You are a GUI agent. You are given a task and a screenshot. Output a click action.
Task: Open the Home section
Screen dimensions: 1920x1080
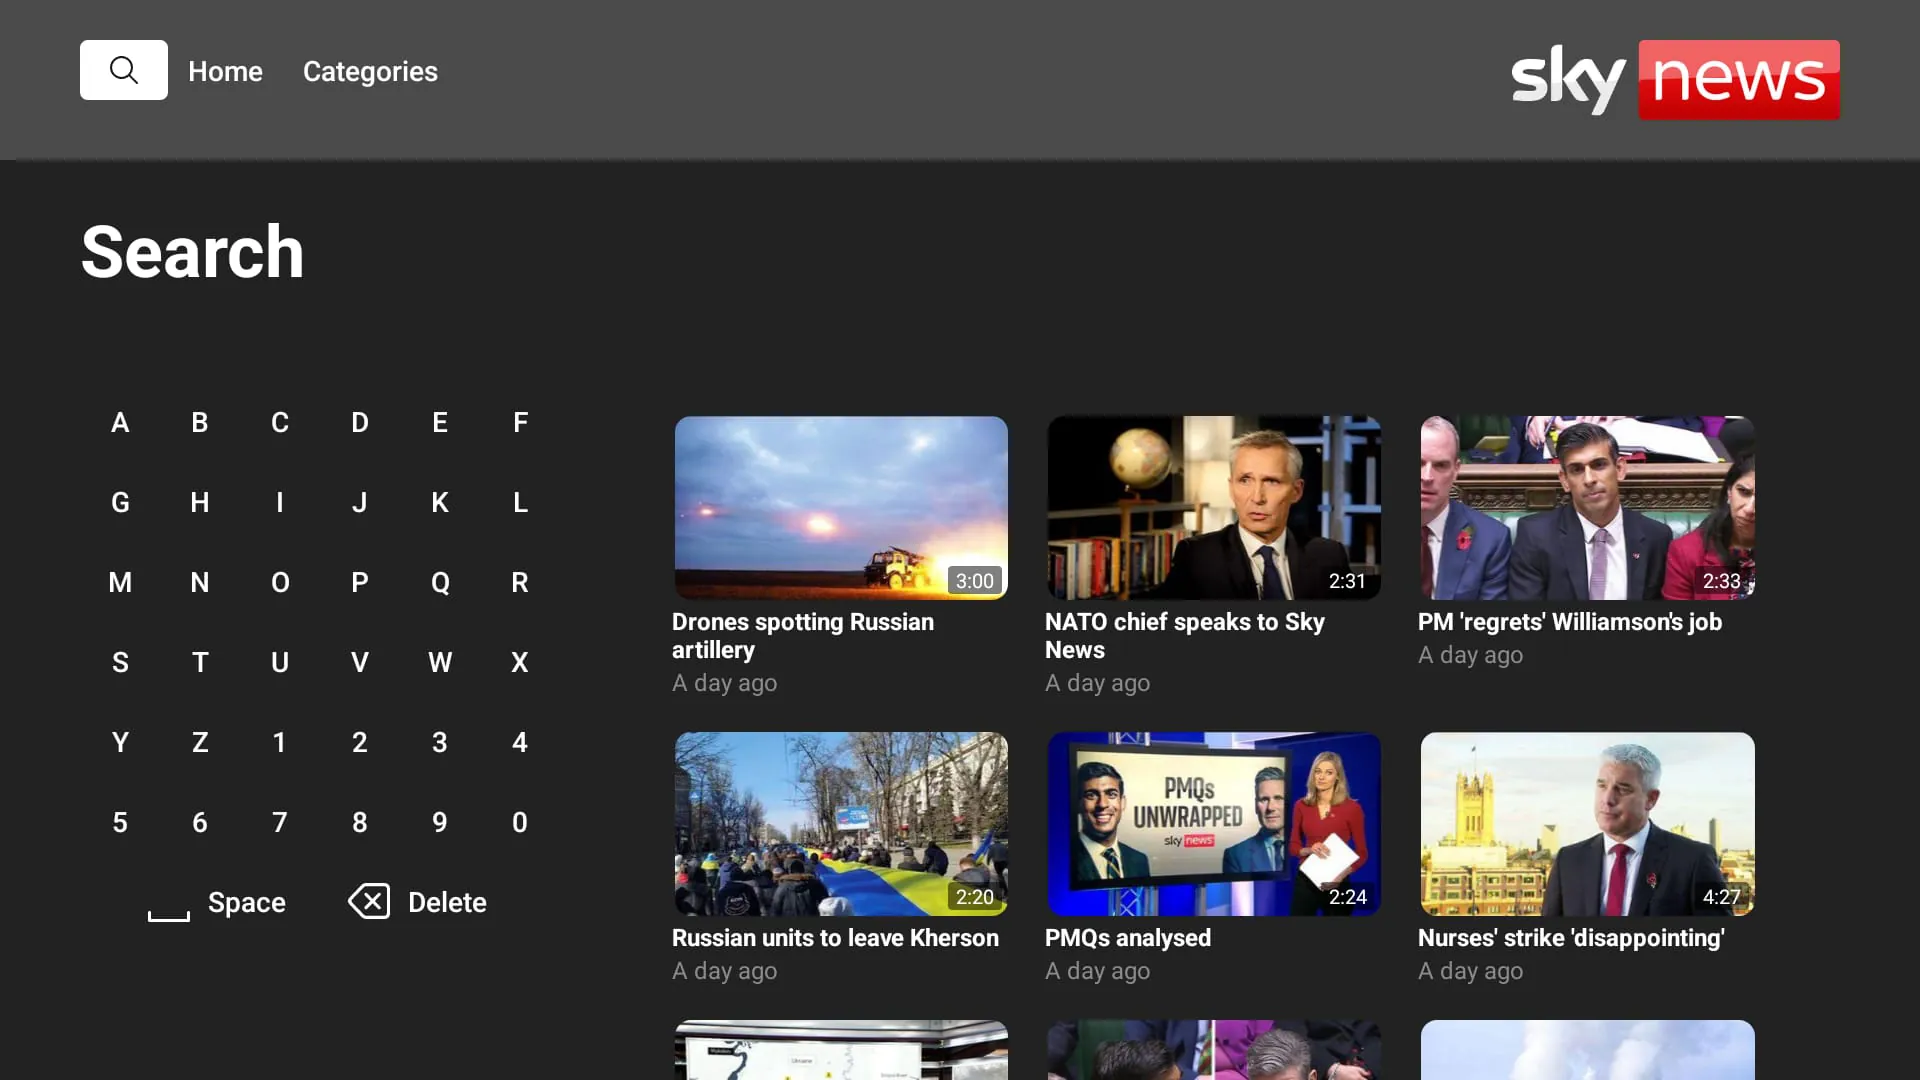225,71
